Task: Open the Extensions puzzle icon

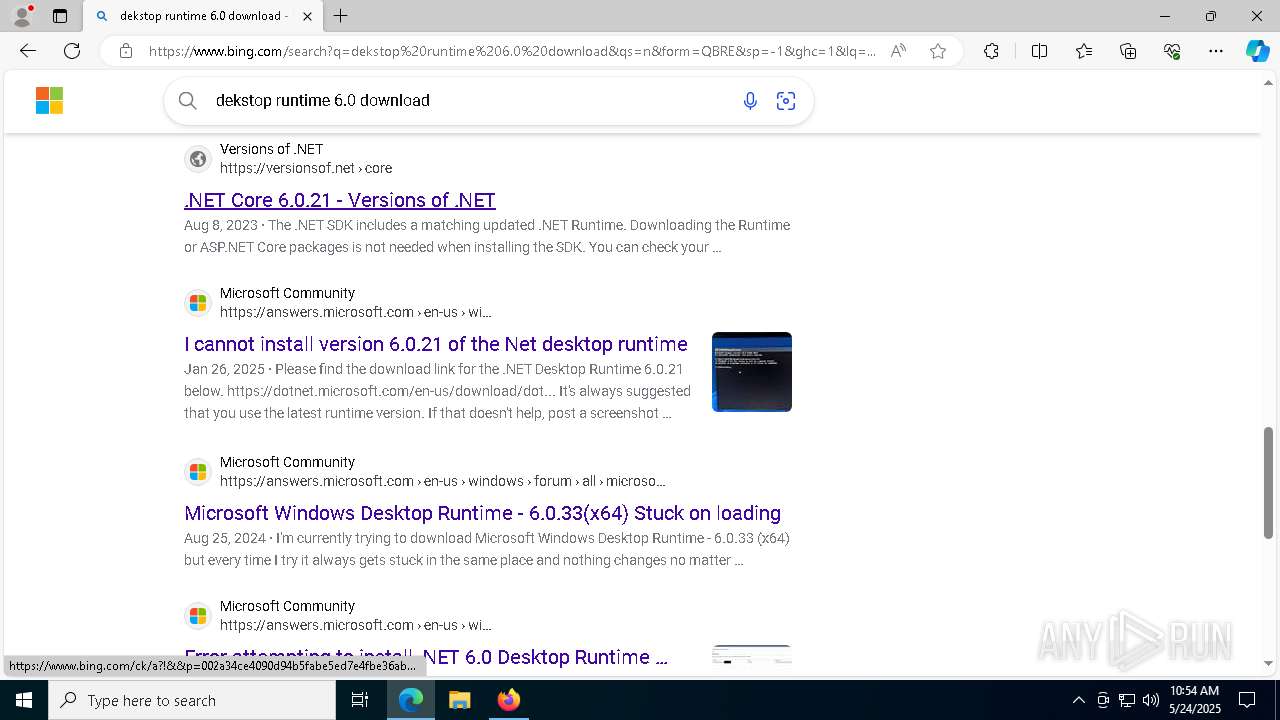Action: [991, 51]
